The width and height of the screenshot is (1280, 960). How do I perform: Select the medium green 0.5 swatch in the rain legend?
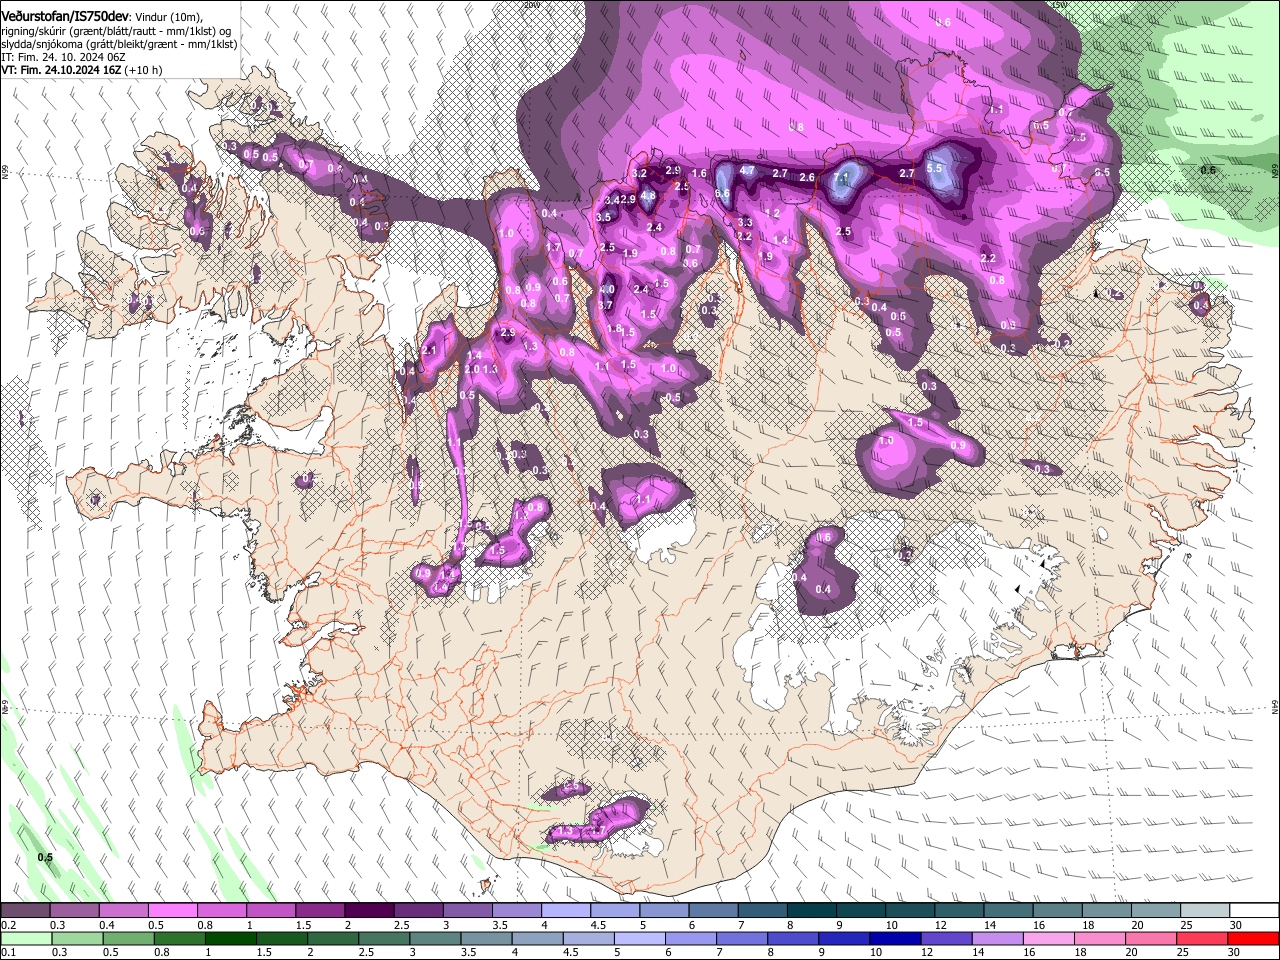[x=128, y=939]
